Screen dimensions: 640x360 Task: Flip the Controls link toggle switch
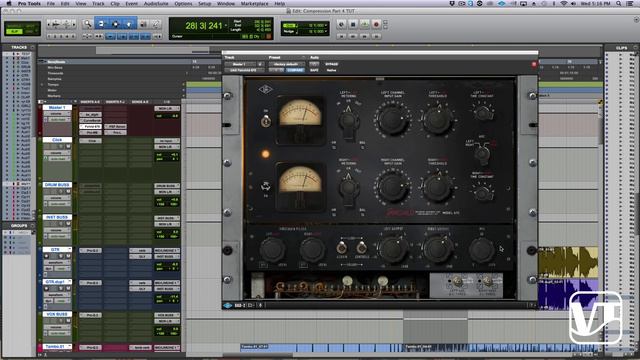[361, 247]
